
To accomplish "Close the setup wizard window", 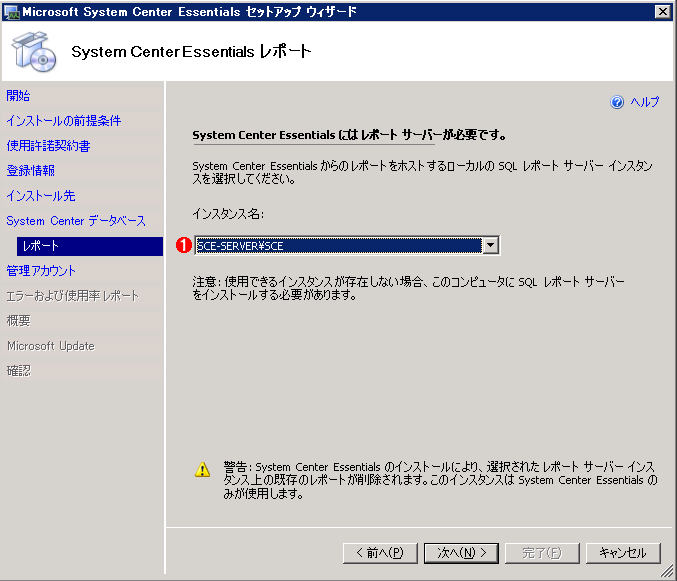I will point(662,12).
